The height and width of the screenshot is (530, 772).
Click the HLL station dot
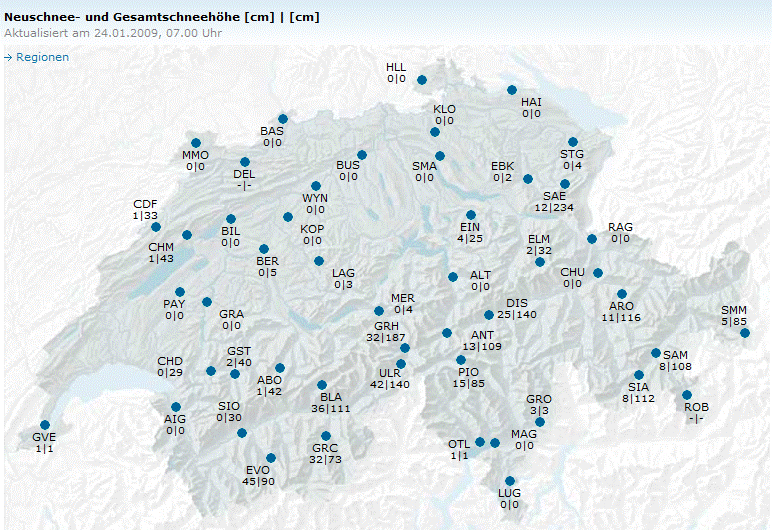pyautogui.click(x=422, y=80)
